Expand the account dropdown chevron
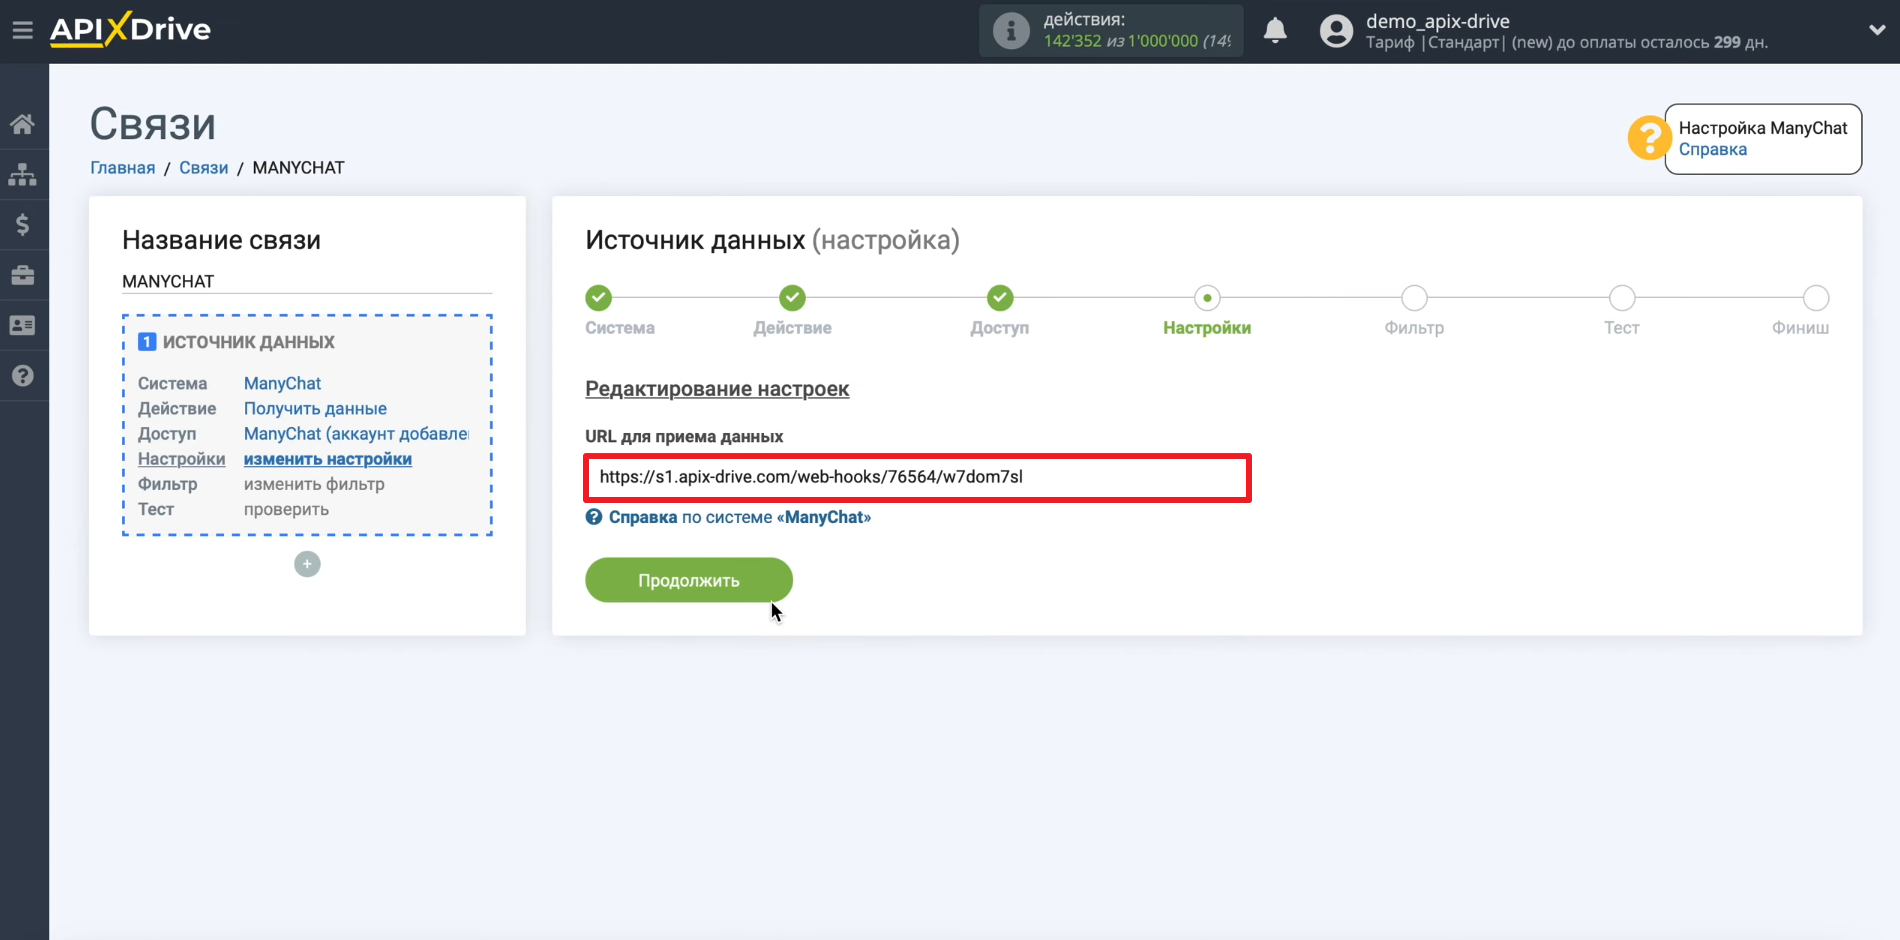The height and width of the screenshot is (940, 1900). 1877,30
